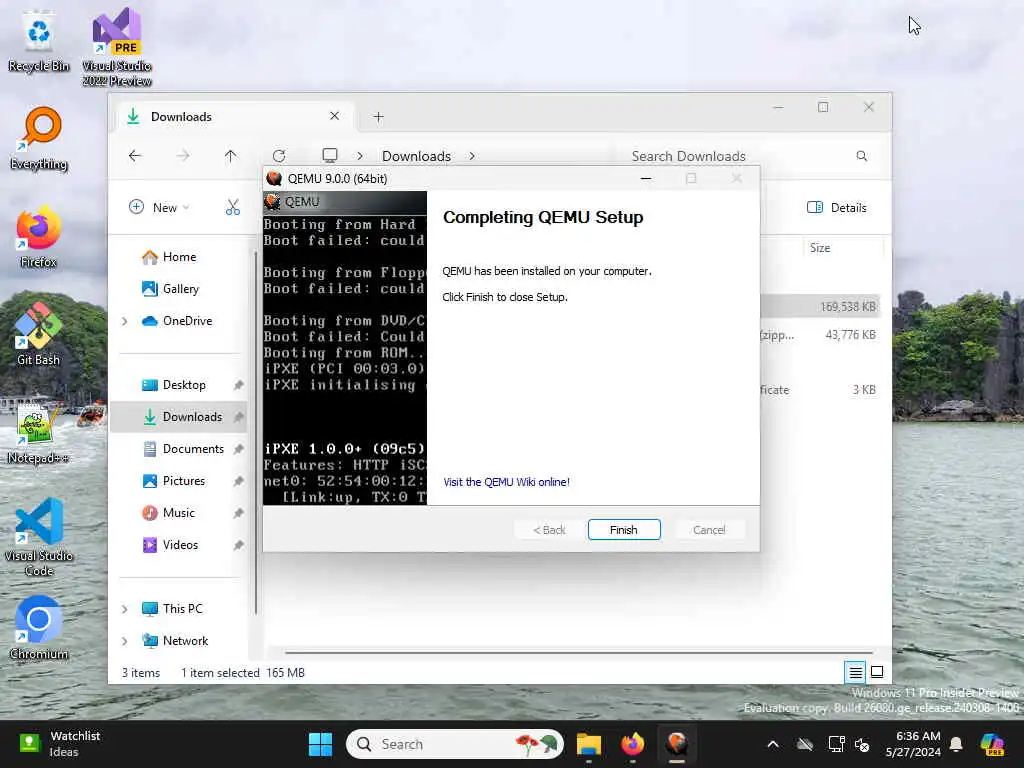This screenshot has width=1024, height=768.
Task: Open the notifications bell in taskbar
Action: coord(956,744)
